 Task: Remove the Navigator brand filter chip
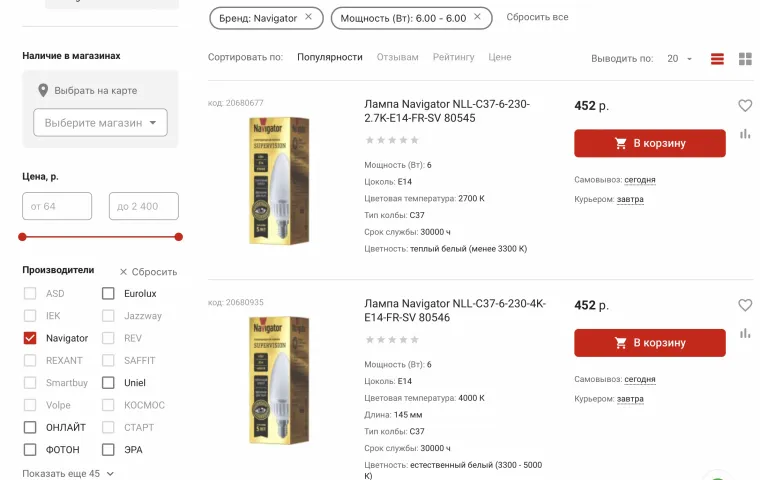point(308,17)
